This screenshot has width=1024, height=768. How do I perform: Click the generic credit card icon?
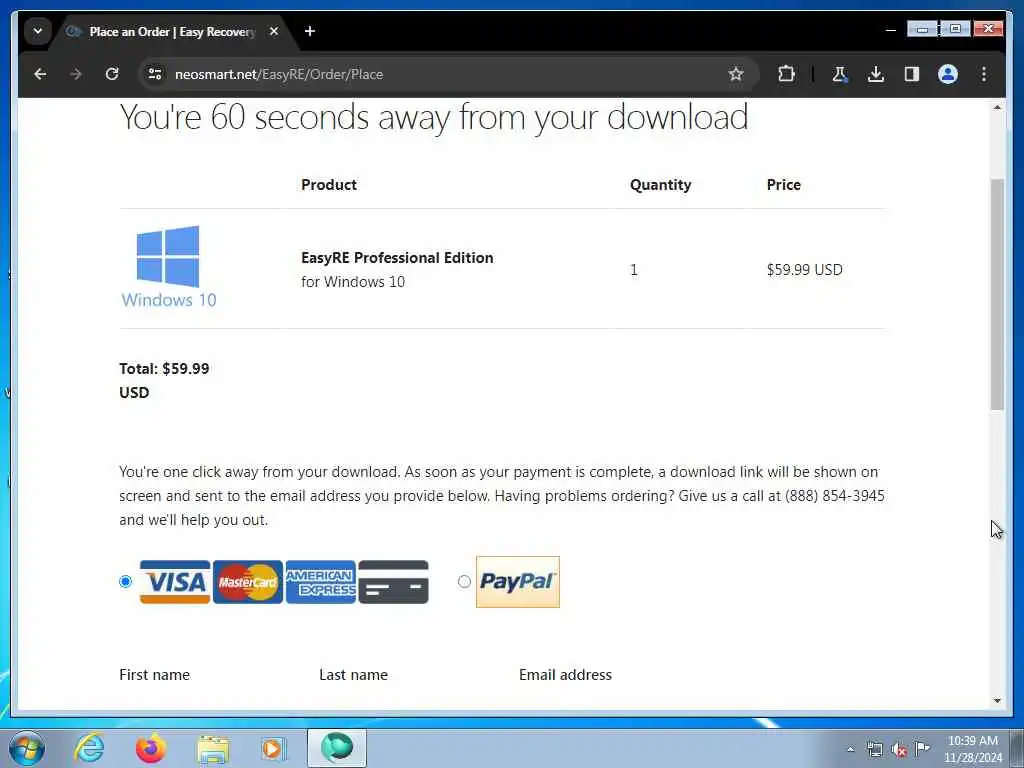394,582
